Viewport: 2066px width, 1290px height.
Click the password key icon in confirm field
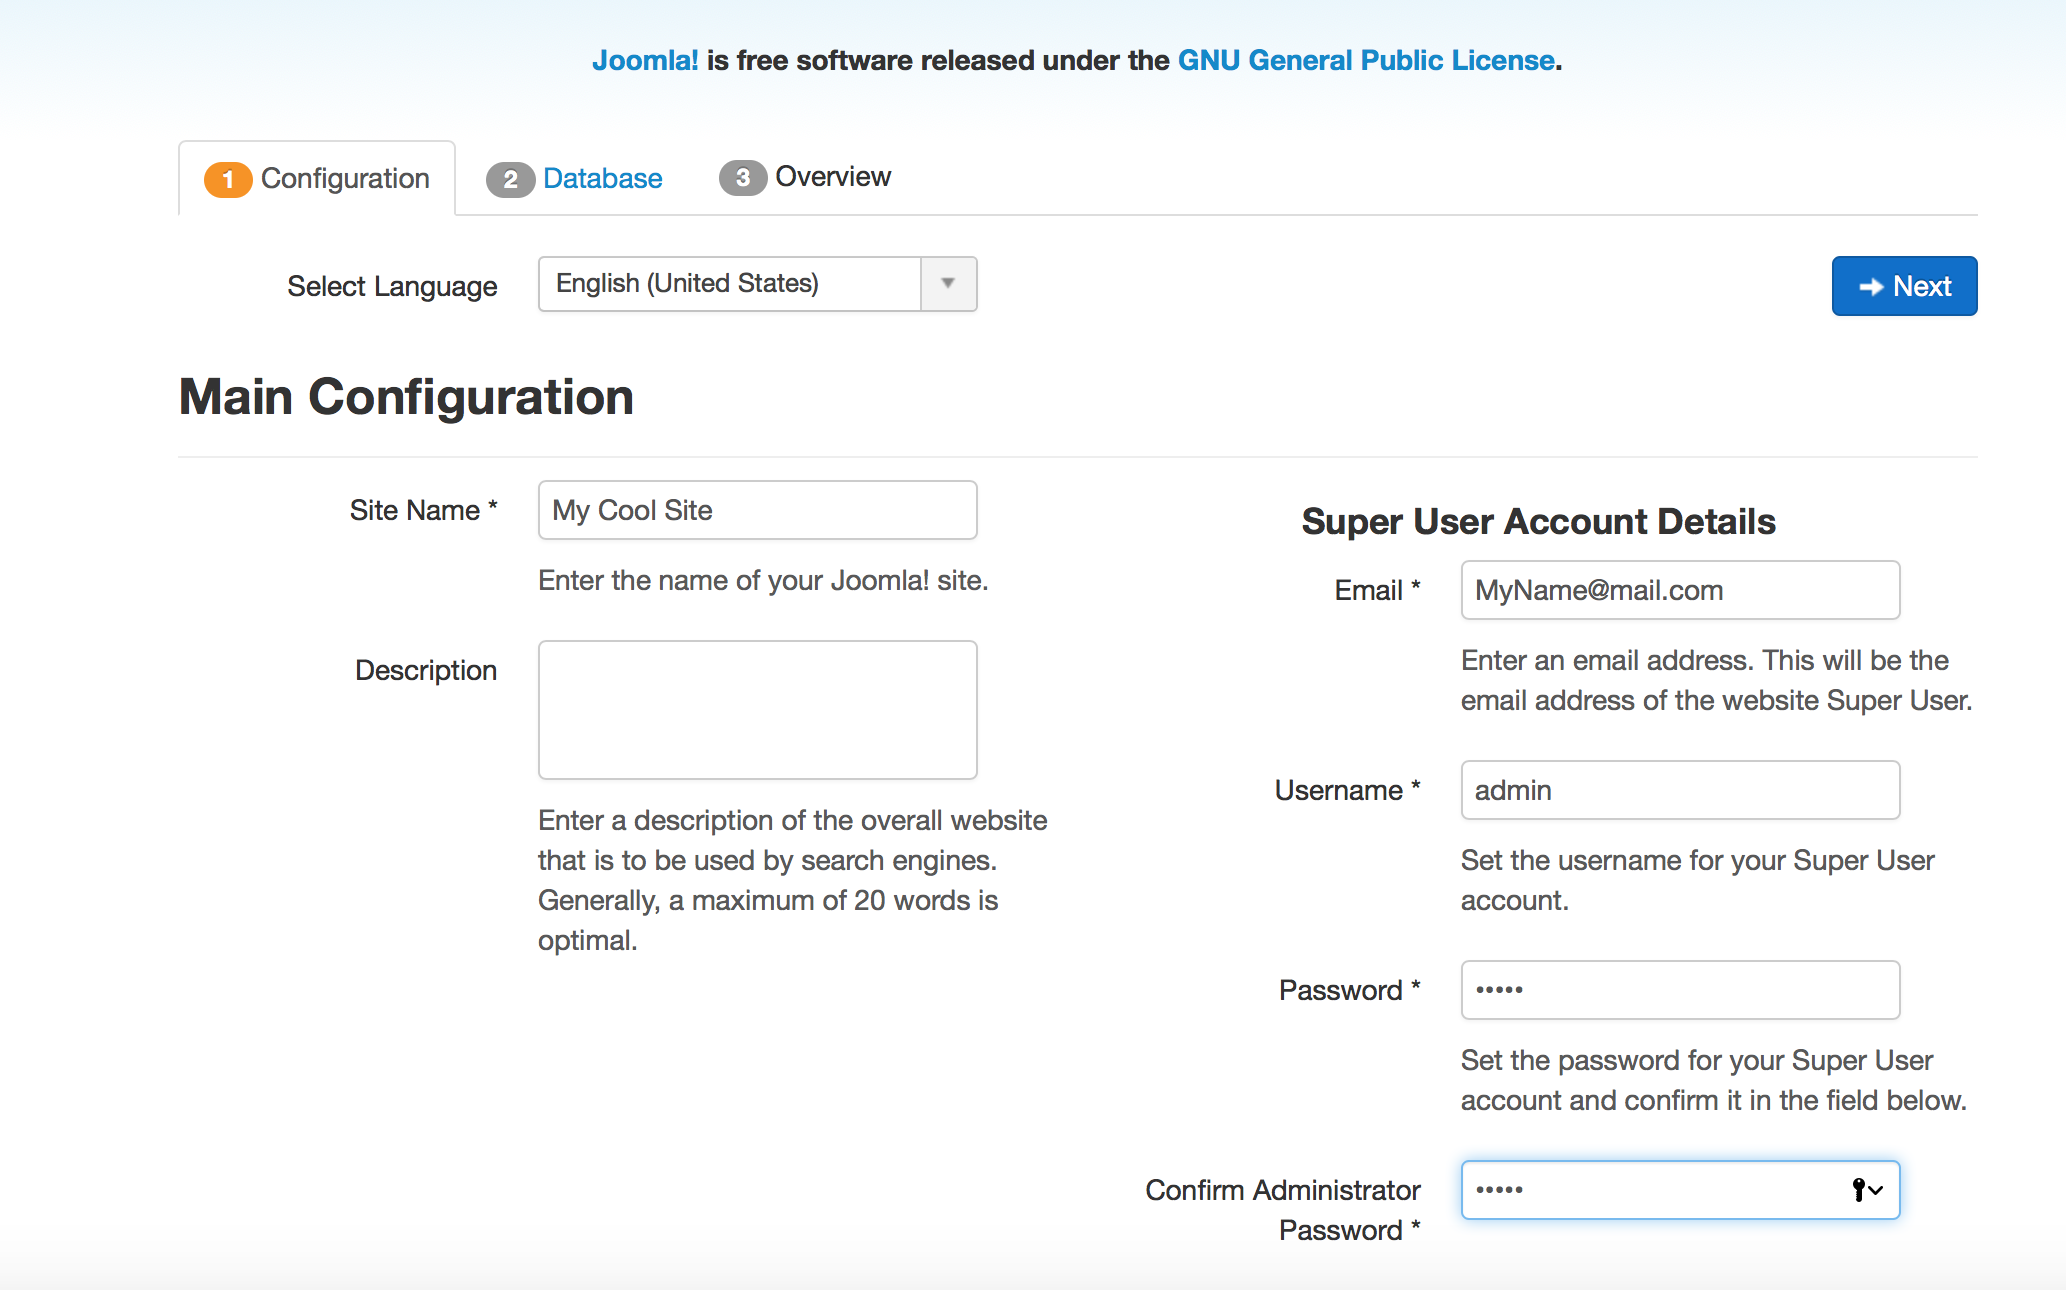coord(1867,1189)
